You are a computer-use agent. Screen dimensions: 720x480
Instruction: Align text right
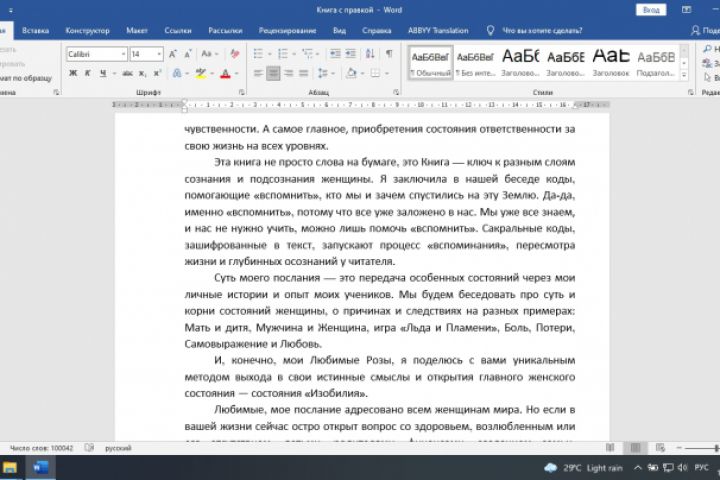[x=288, y=73]
